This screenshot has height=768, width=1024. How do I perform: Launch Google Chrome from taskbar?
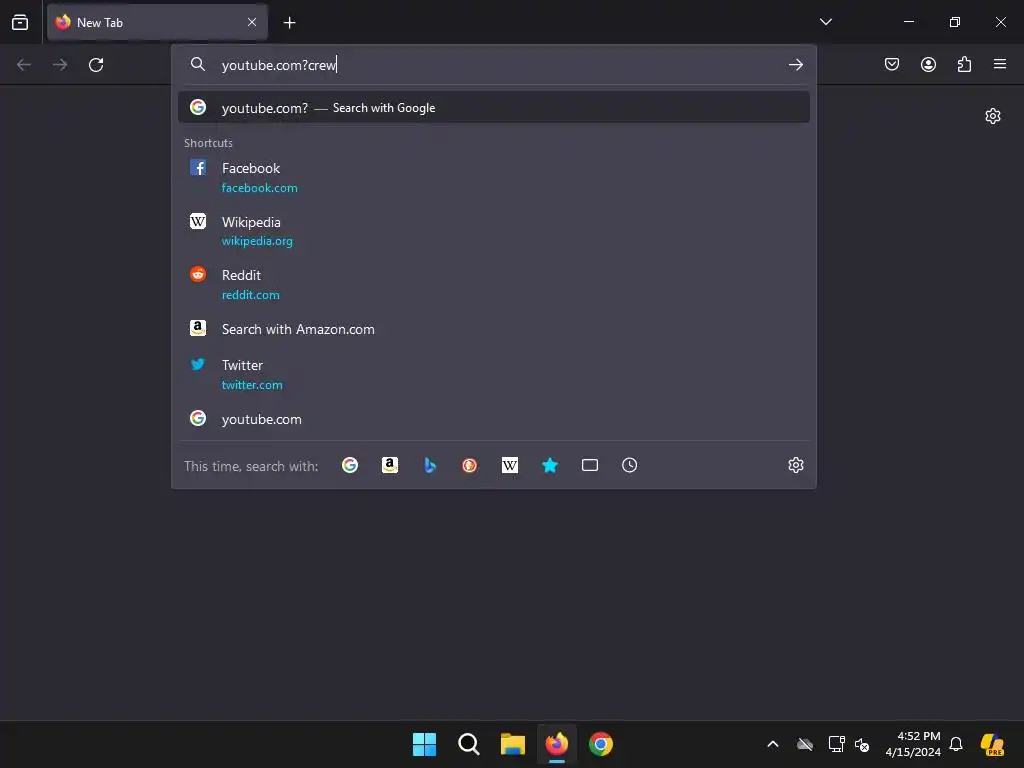601,744
